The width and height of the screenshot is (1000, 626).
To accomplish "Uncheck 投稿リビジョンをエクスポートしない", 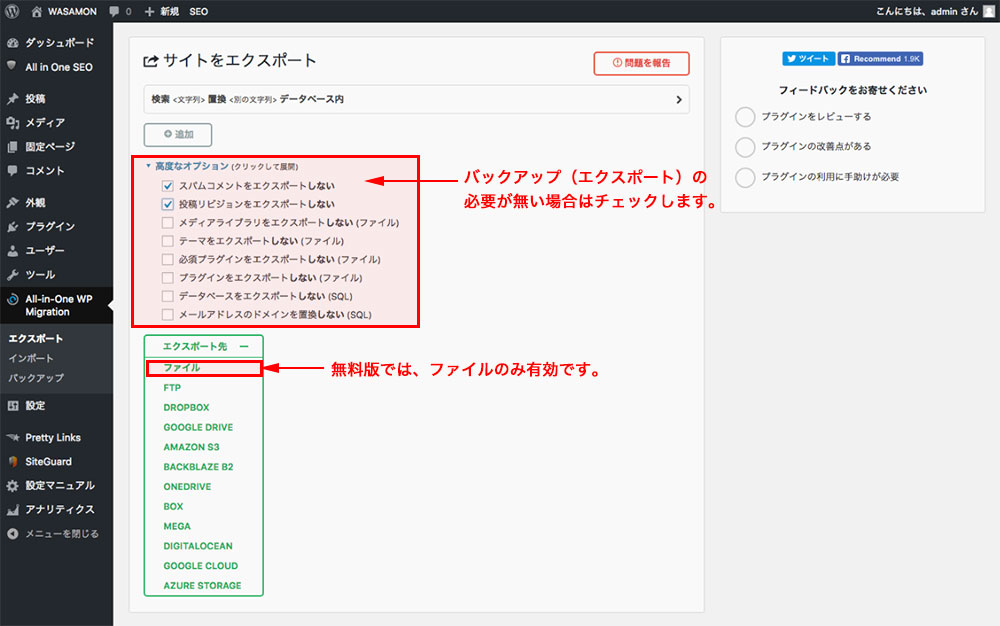I will (168, 204).
